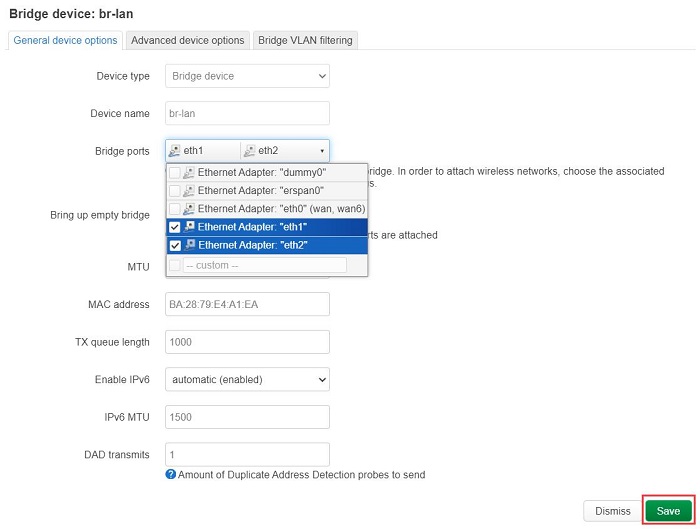Open the Device type dropdown
The height and width of the screenshot is (529, 700).
pos(247,76)
